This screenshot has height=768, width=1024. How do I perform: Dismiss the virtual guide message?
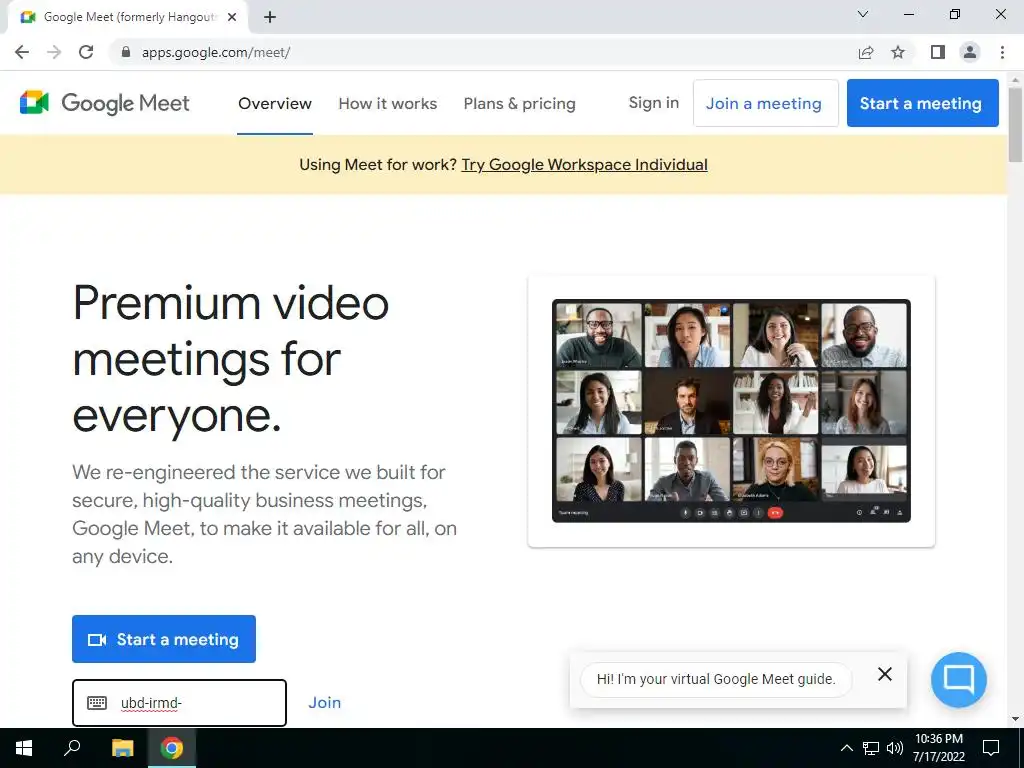tap(885, 674)
